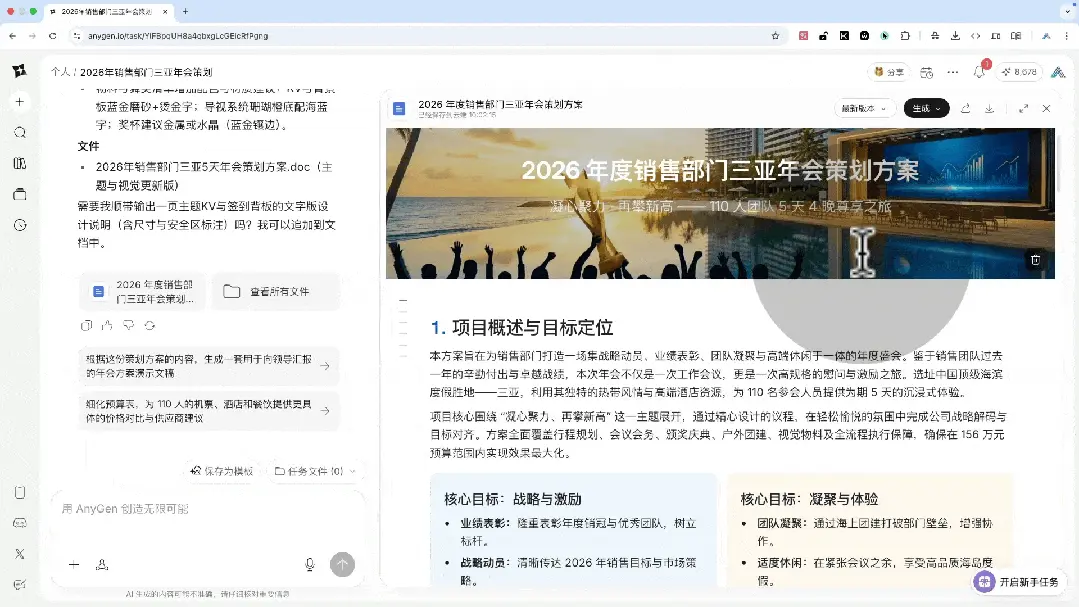Expand the 生成 button dropdown arrow
This screenshot has width=1079, height=607.
pos(938,108)
